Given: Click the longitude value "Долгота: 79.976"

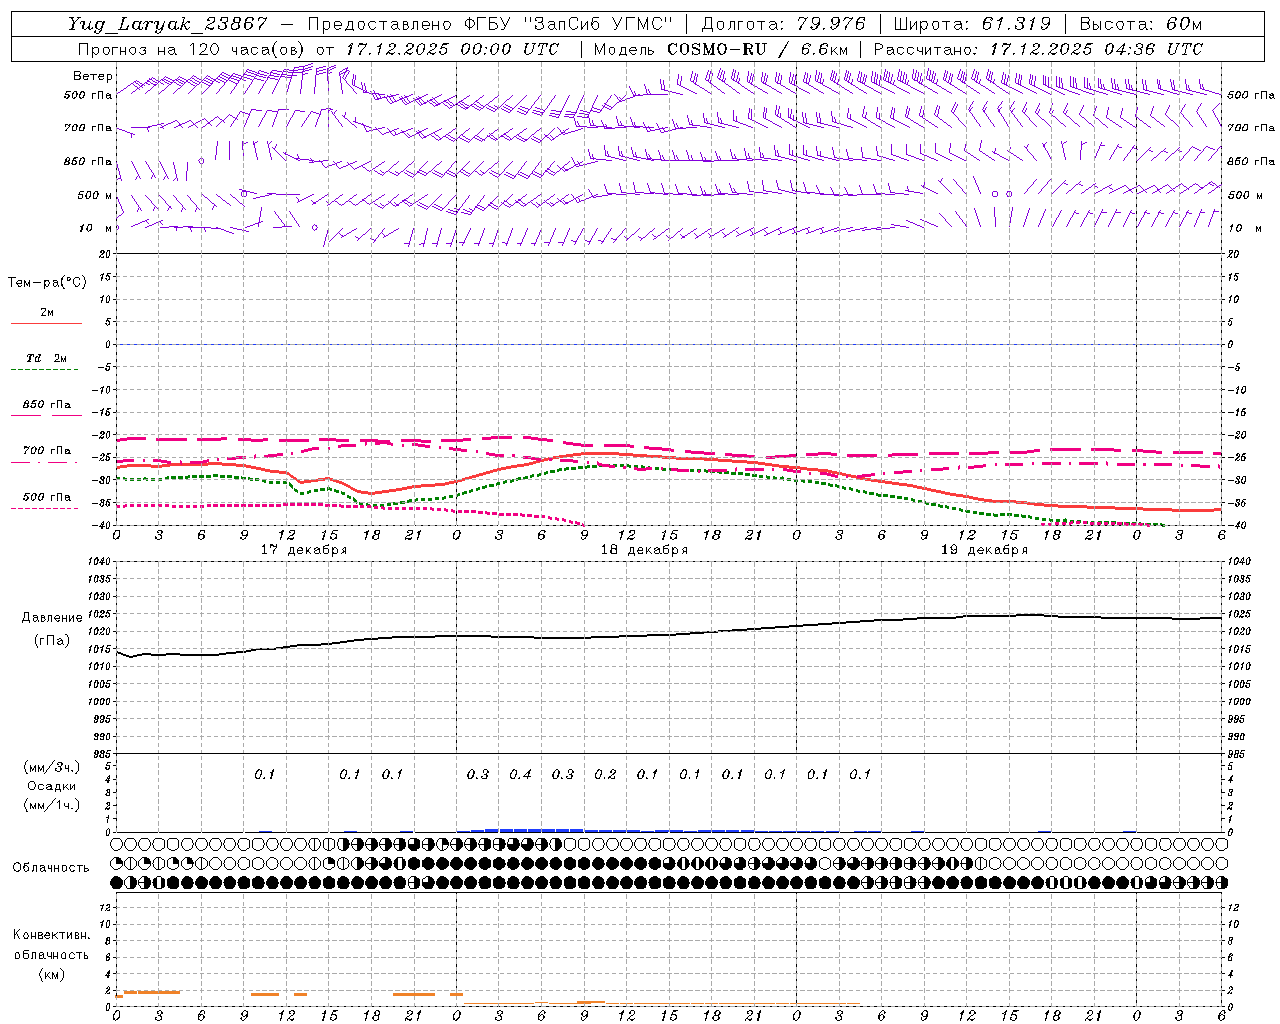Looking at the screenshot, I should [784, 24].
